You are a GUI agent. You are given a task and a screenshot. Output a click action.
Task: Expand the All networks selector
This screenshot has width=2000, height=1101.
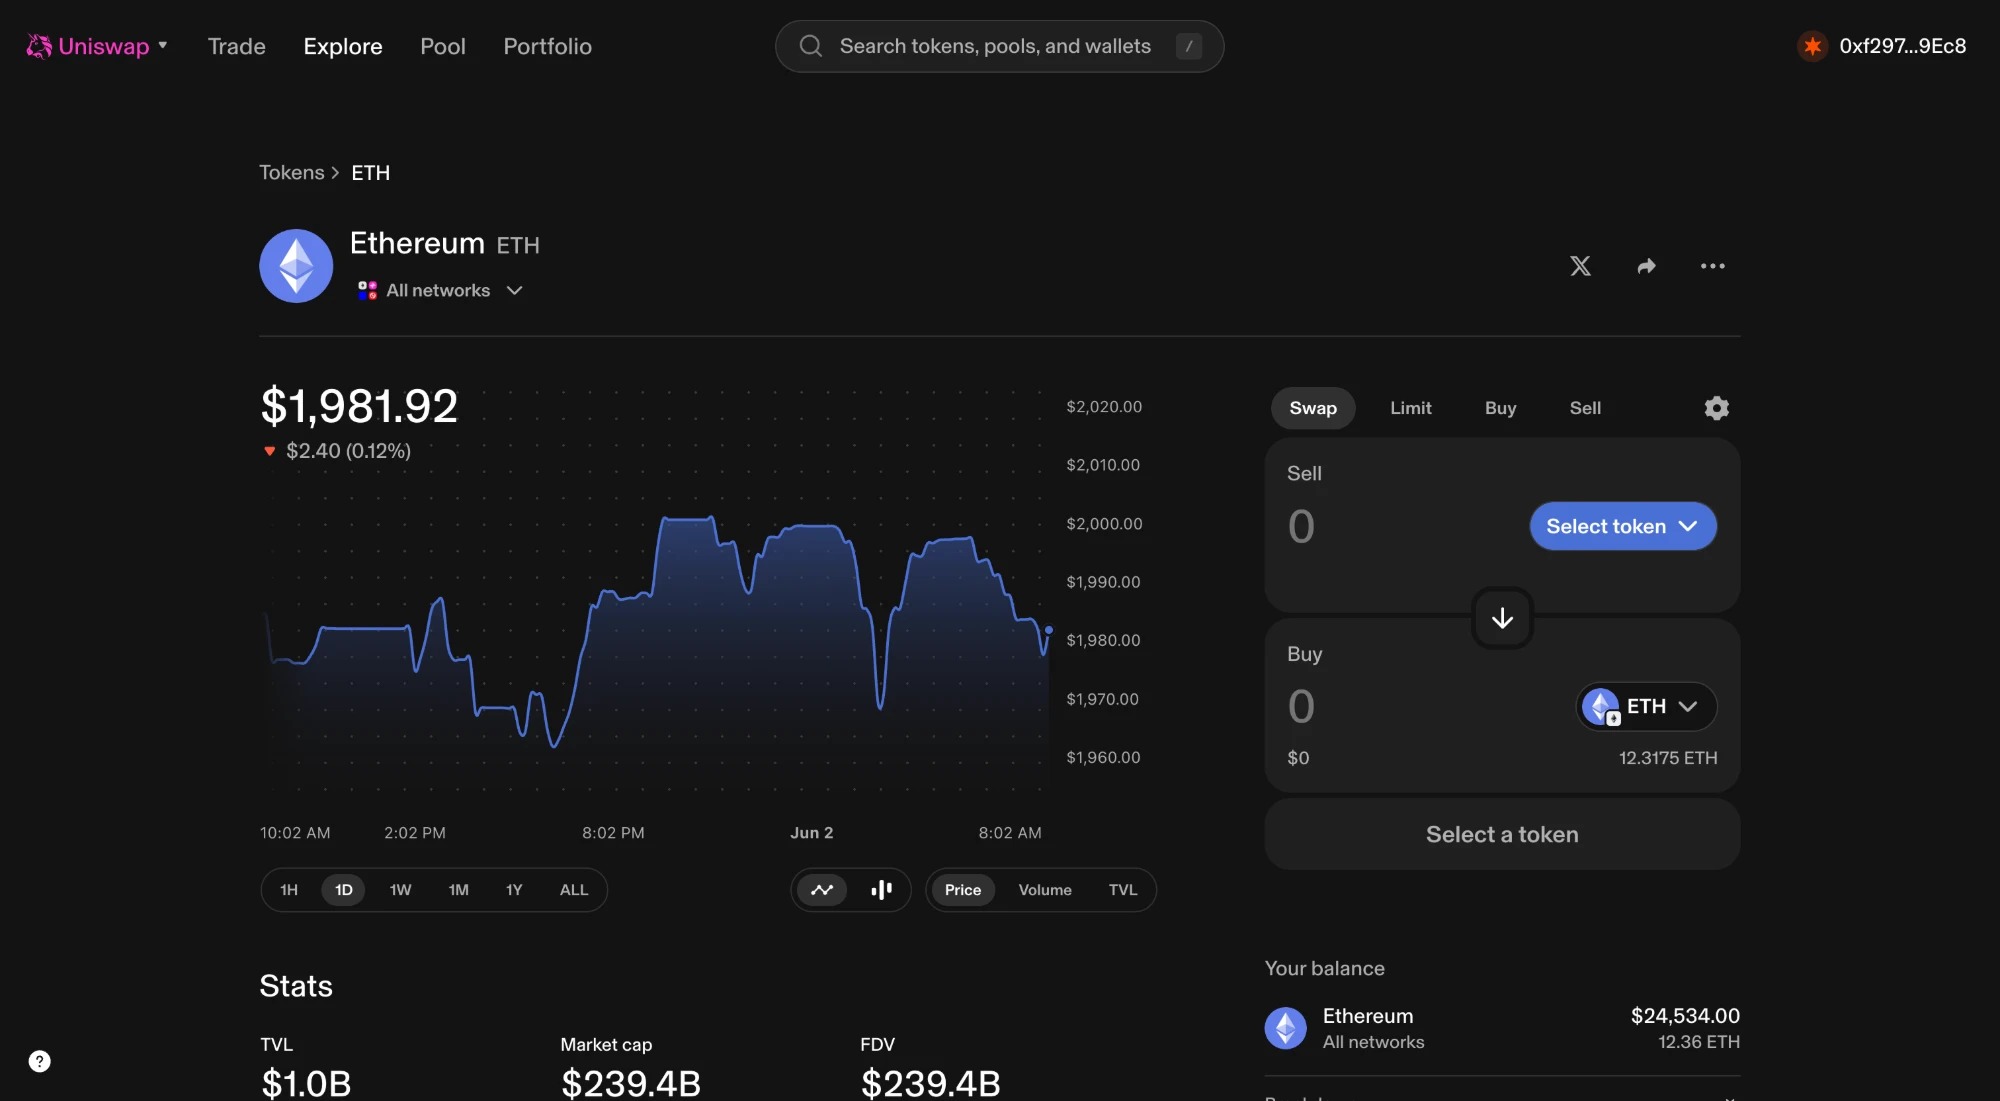[x=440, y=290]
